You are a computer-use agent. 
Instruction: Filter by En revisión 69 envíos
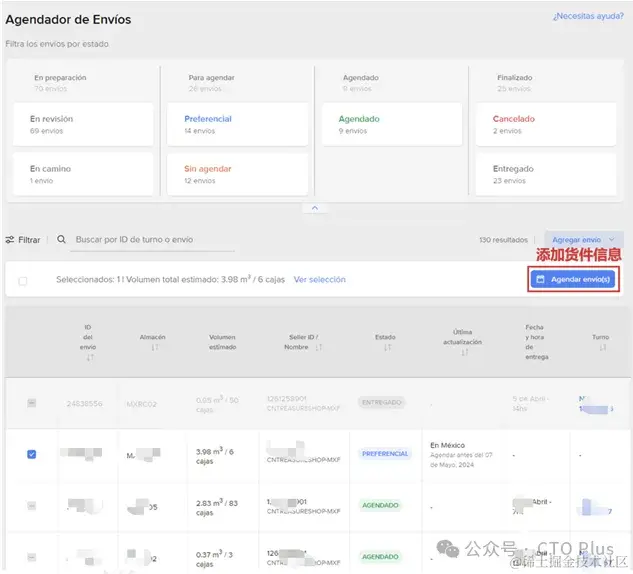[x=83, y=124]
